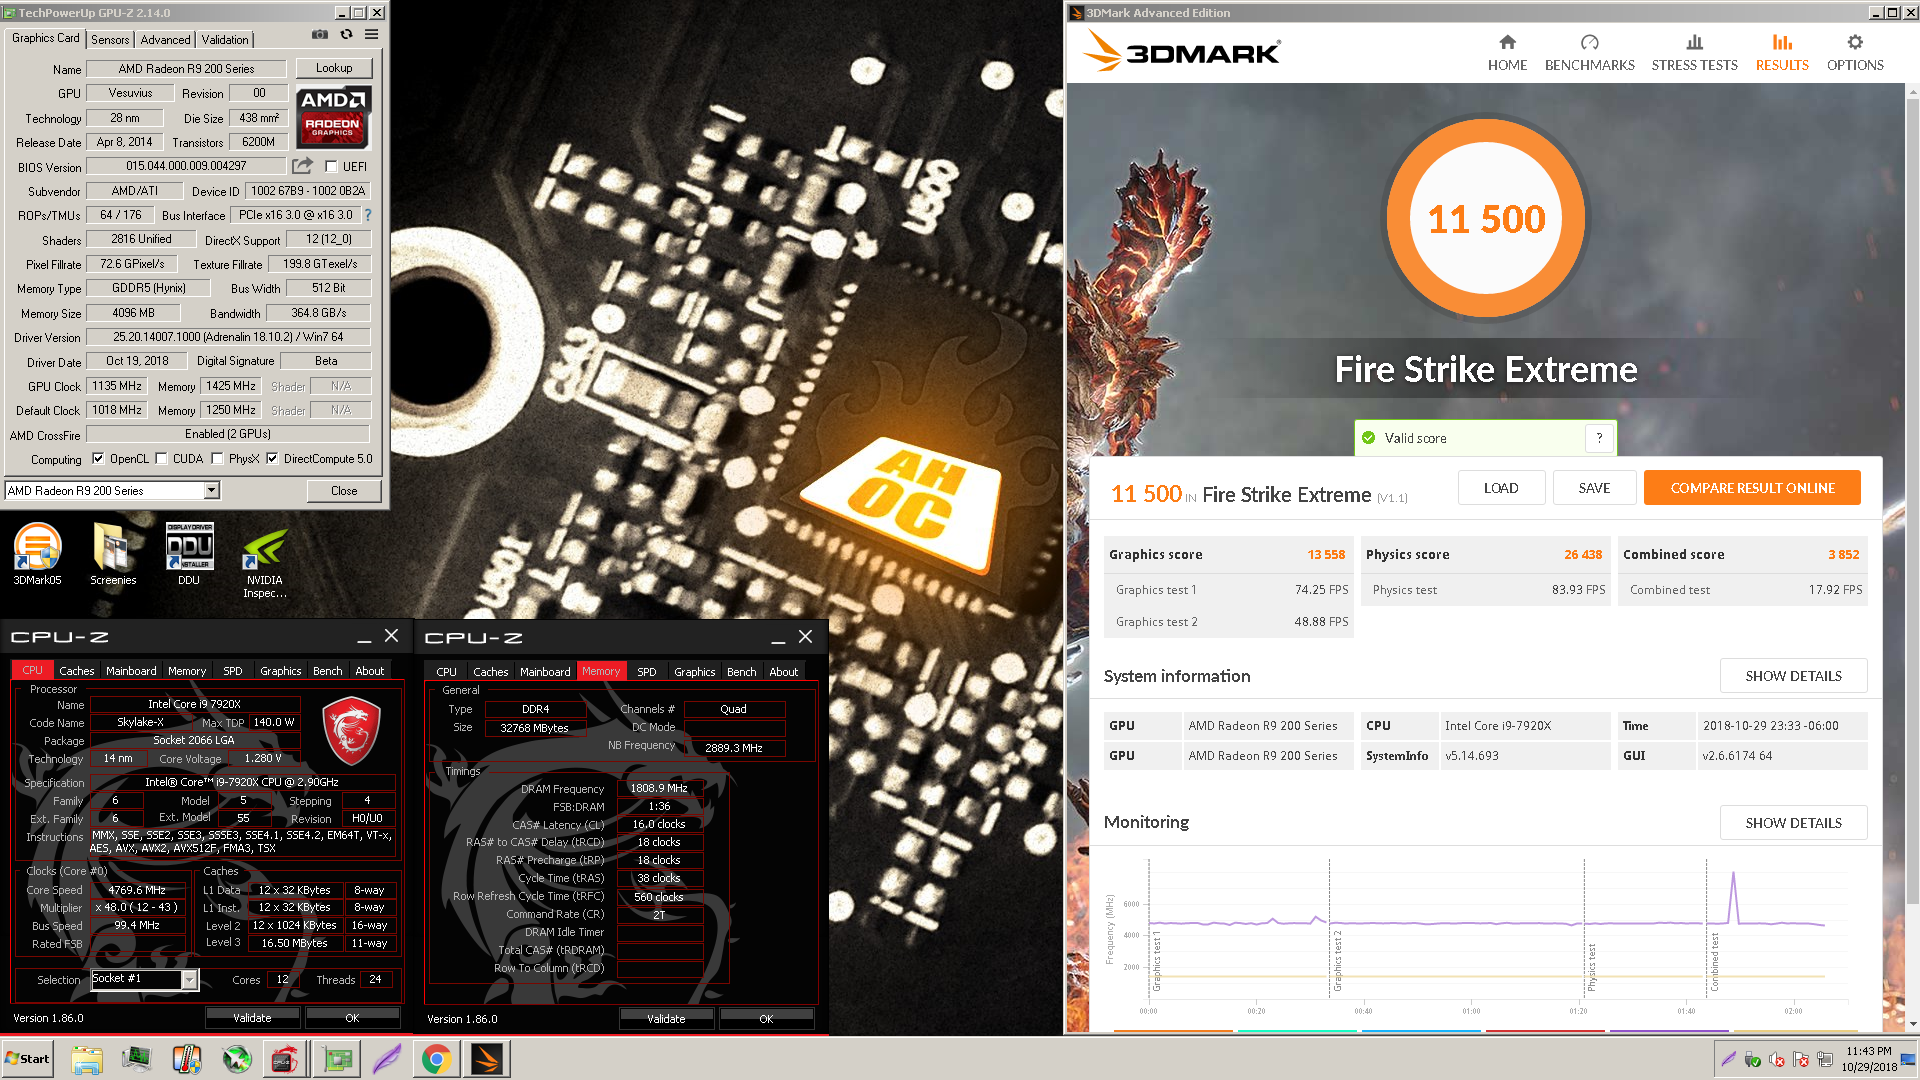Open 3DMark Stress Tests section
Screen dimensions: 1920x1080
pos(1694,53)
